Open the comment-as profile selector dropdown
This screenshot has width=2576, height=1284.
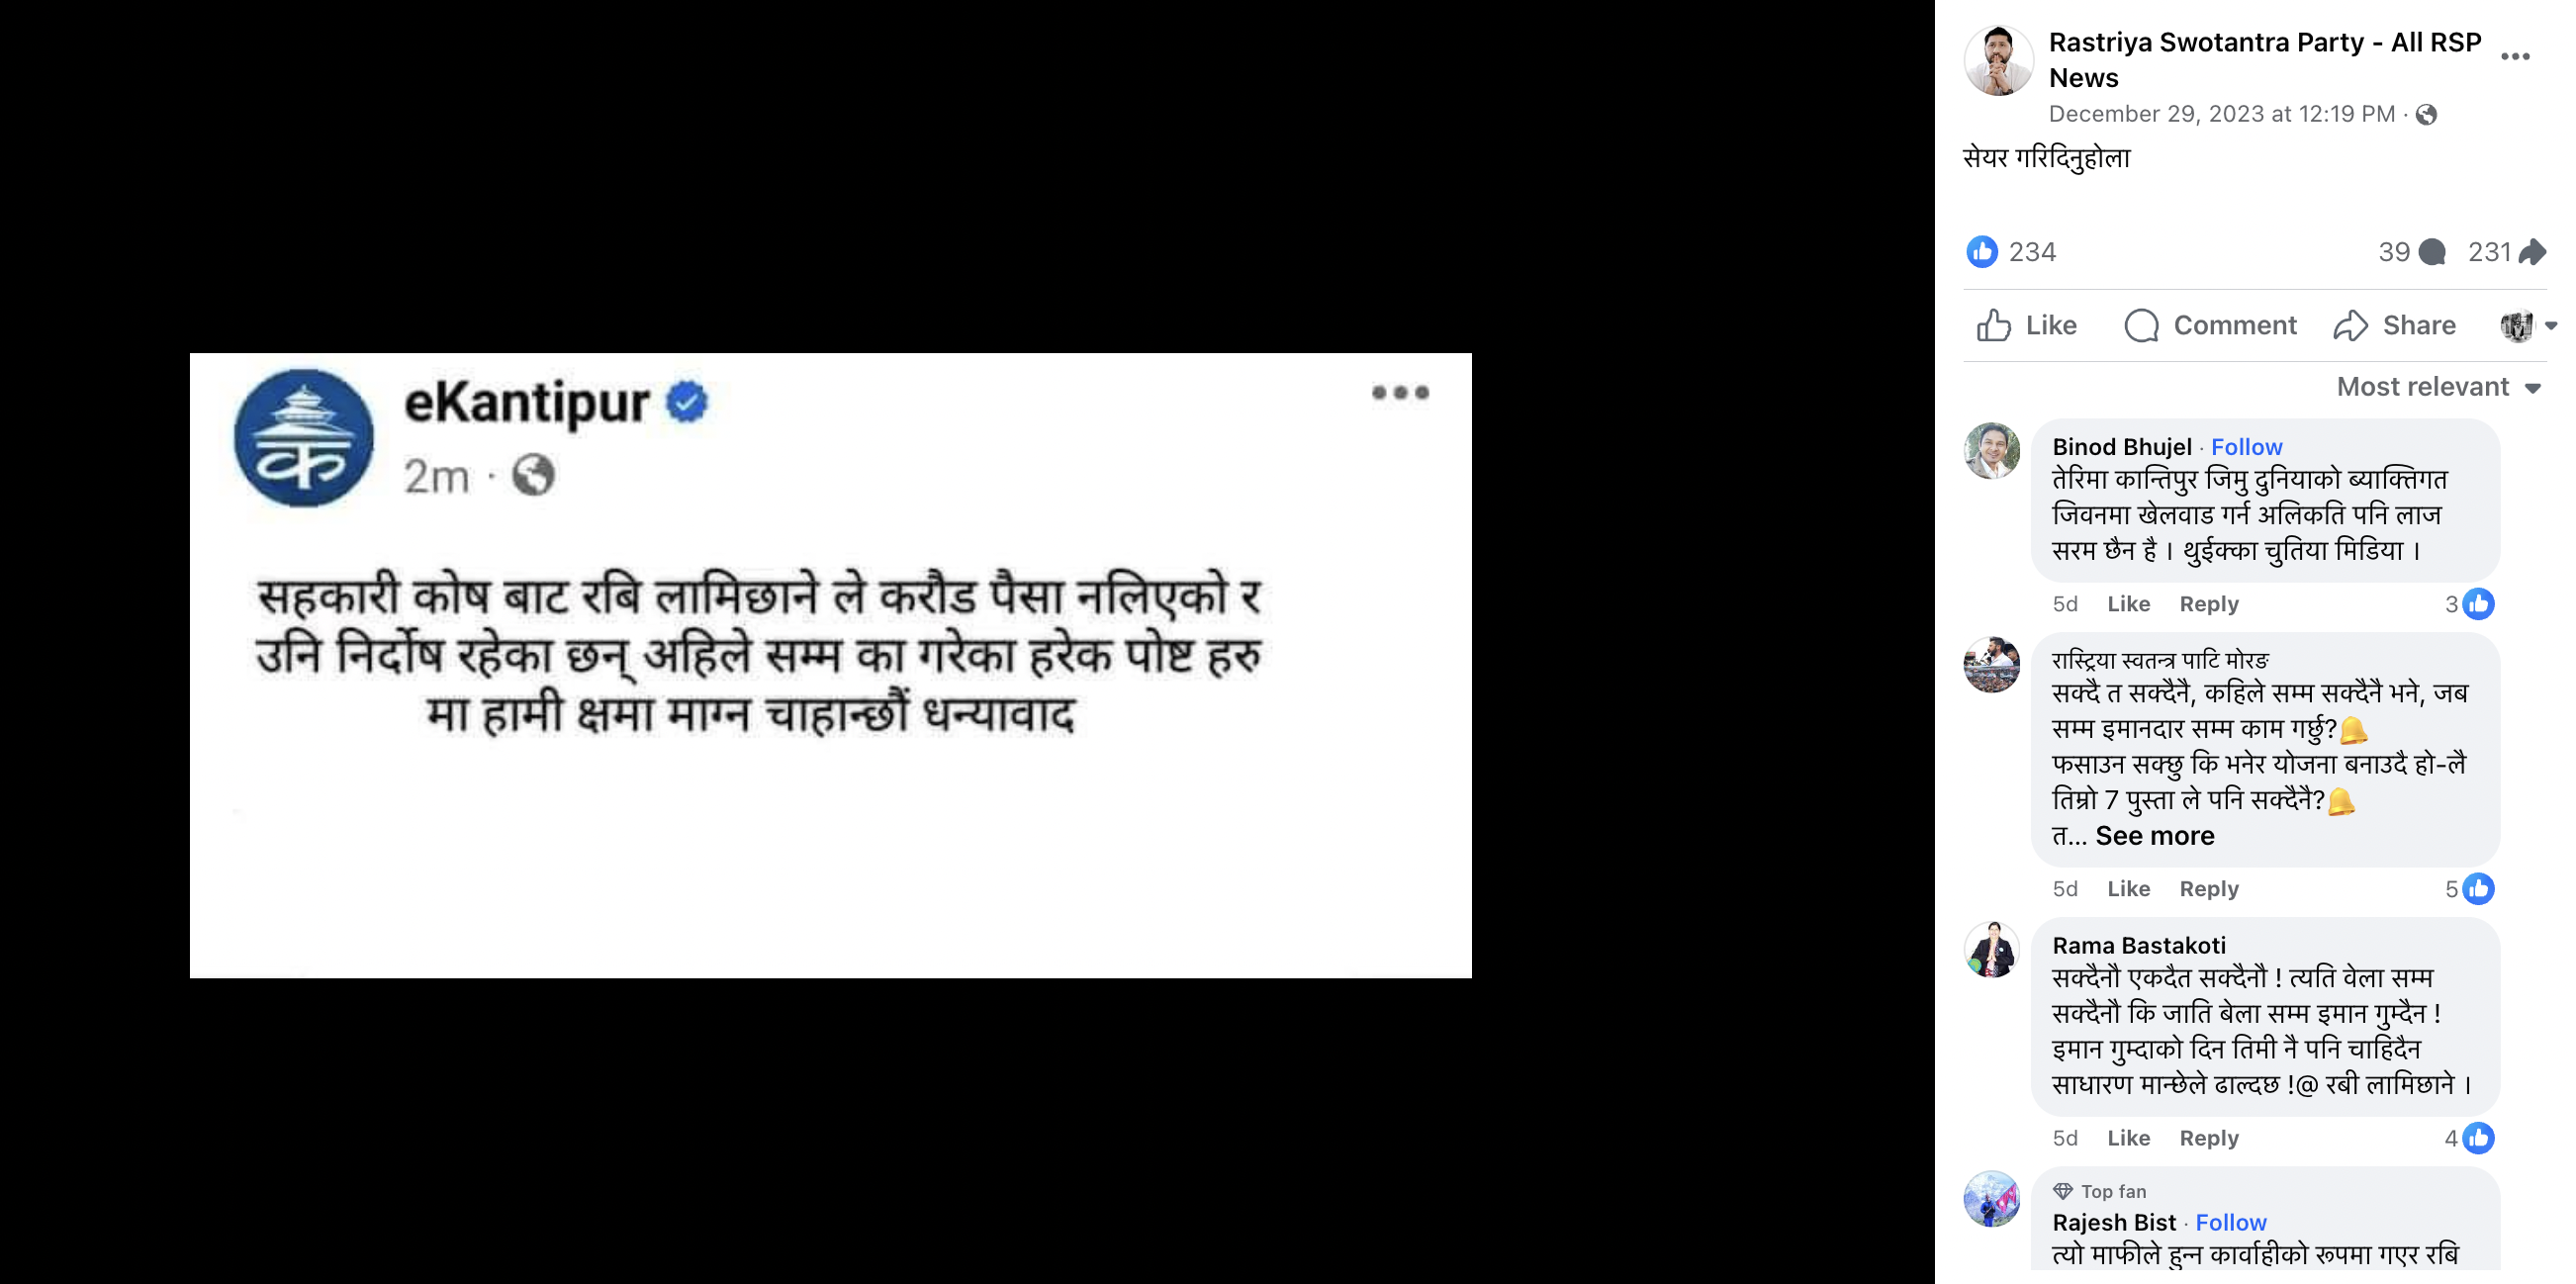click(x=2527, y=326)
